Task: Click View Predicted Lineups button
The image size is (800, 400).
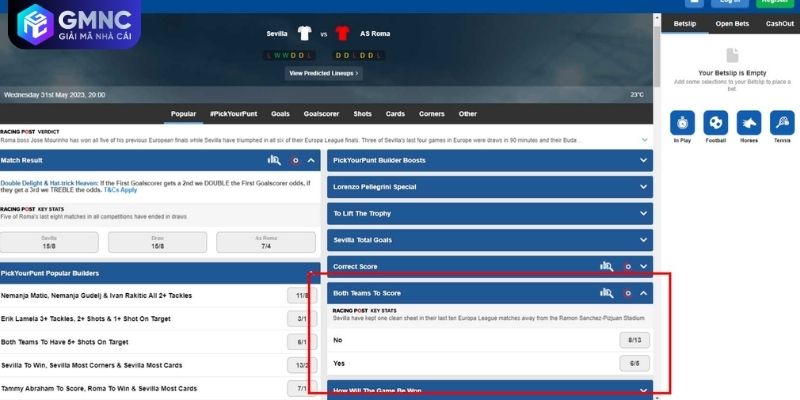Action: pos(324,73)
